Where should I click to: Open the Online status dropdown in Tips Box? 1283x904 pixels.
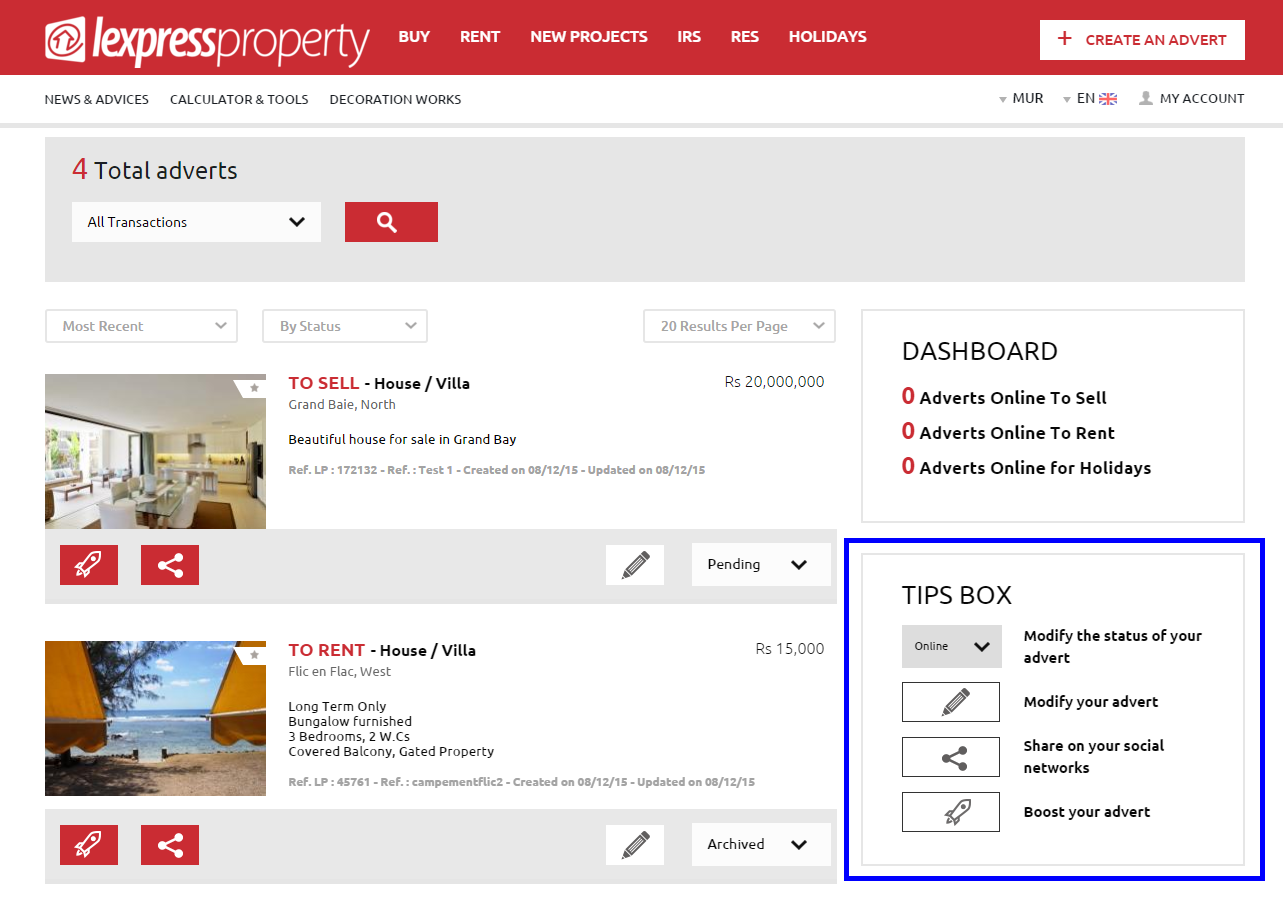click(x=951, y=647)
